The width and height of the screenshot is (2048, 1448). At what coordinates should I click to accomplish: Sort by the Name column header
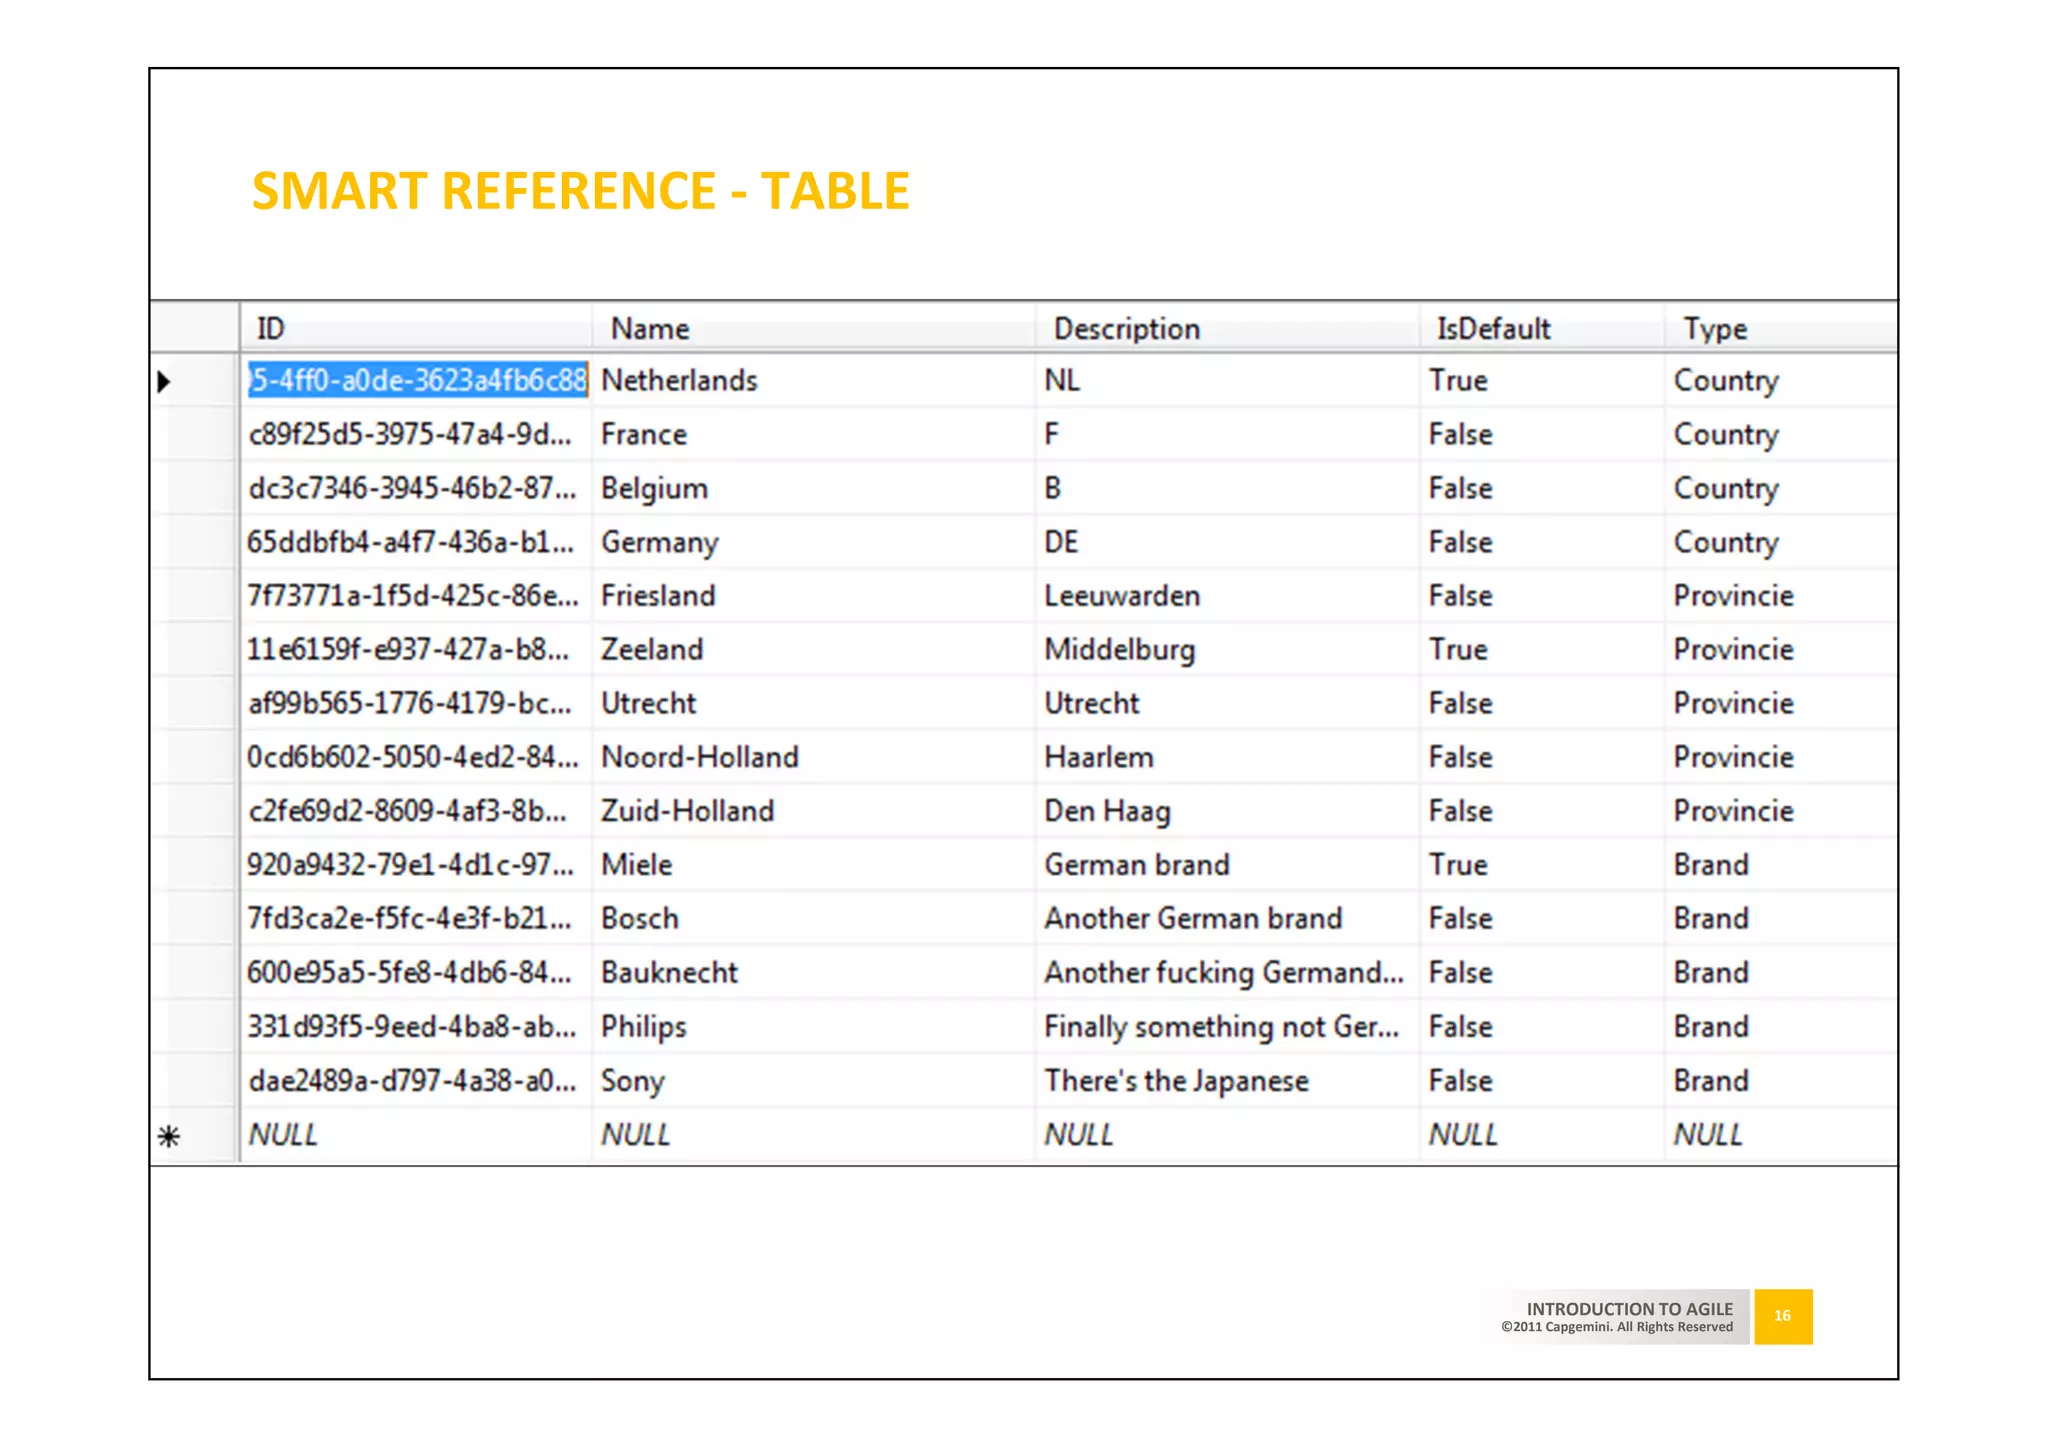tap(814, 328)
